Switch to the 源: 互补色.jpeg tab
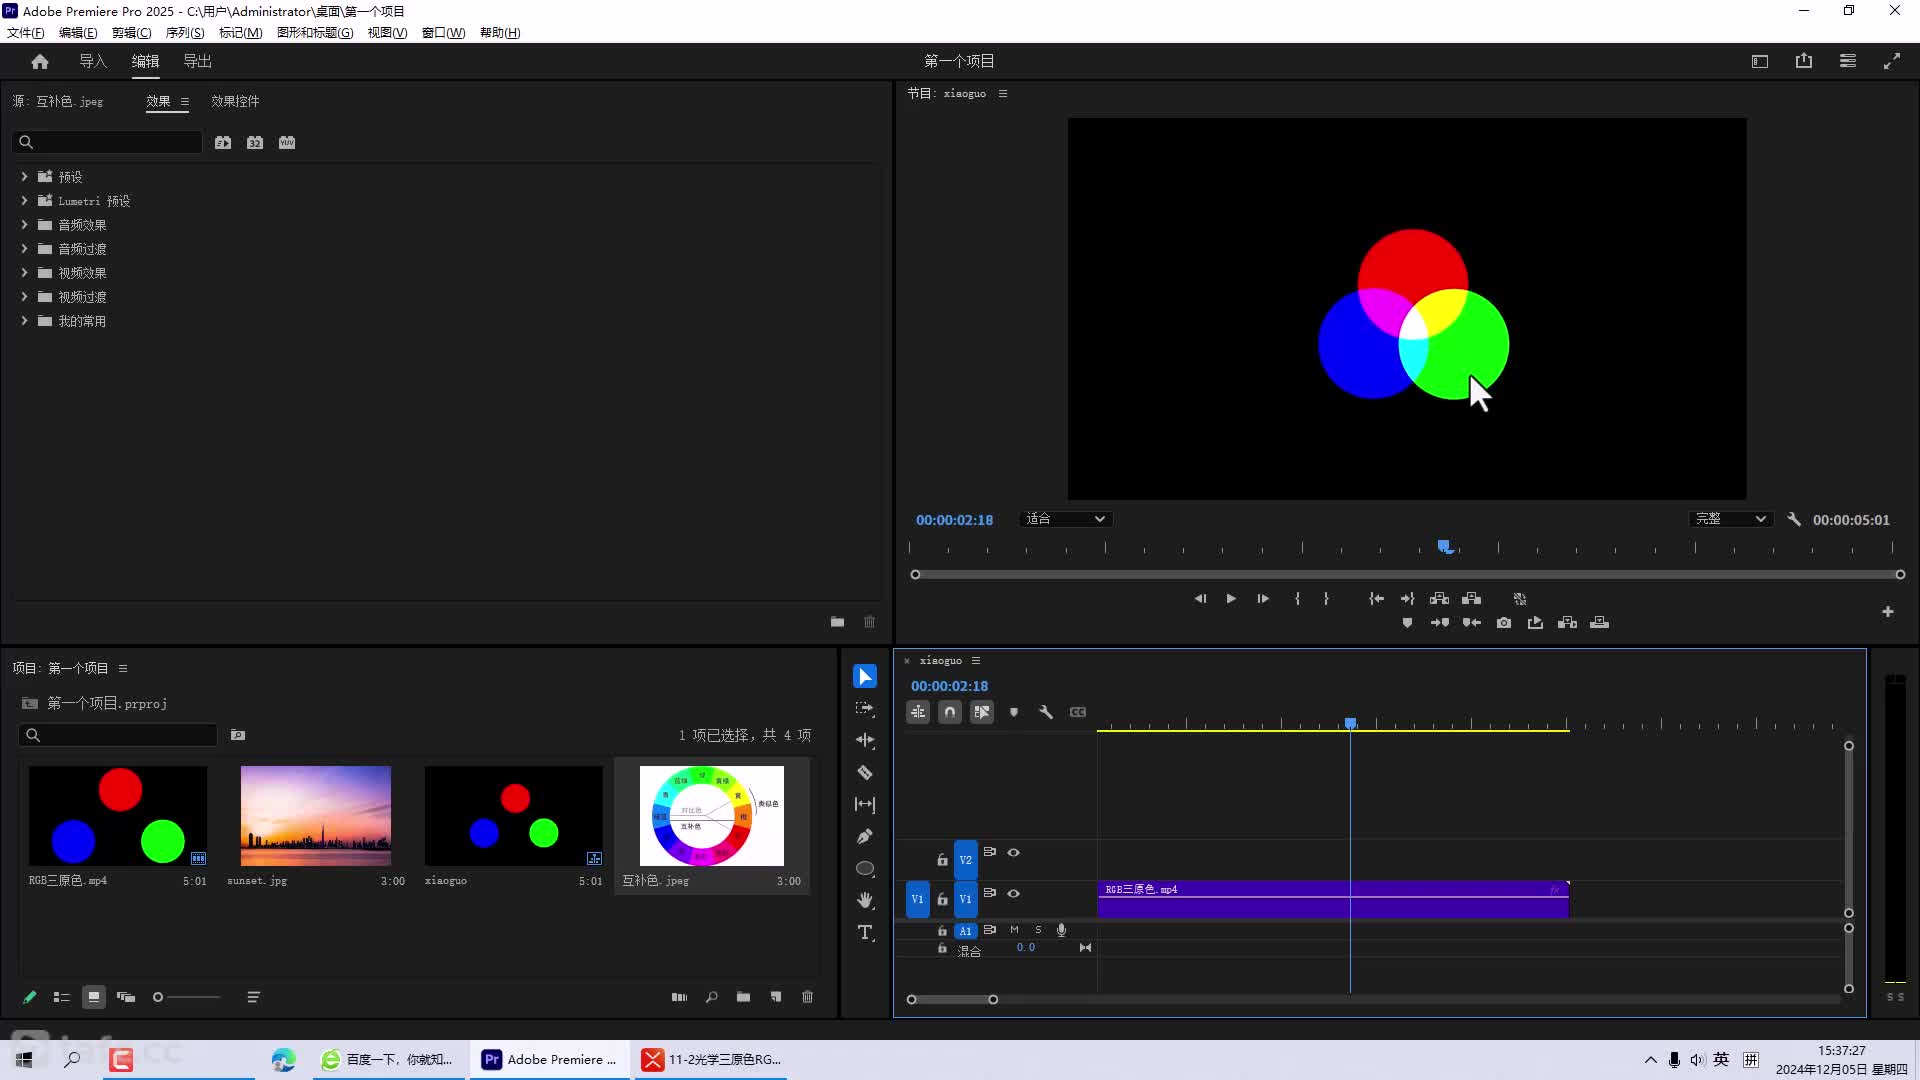 [58, 101]
